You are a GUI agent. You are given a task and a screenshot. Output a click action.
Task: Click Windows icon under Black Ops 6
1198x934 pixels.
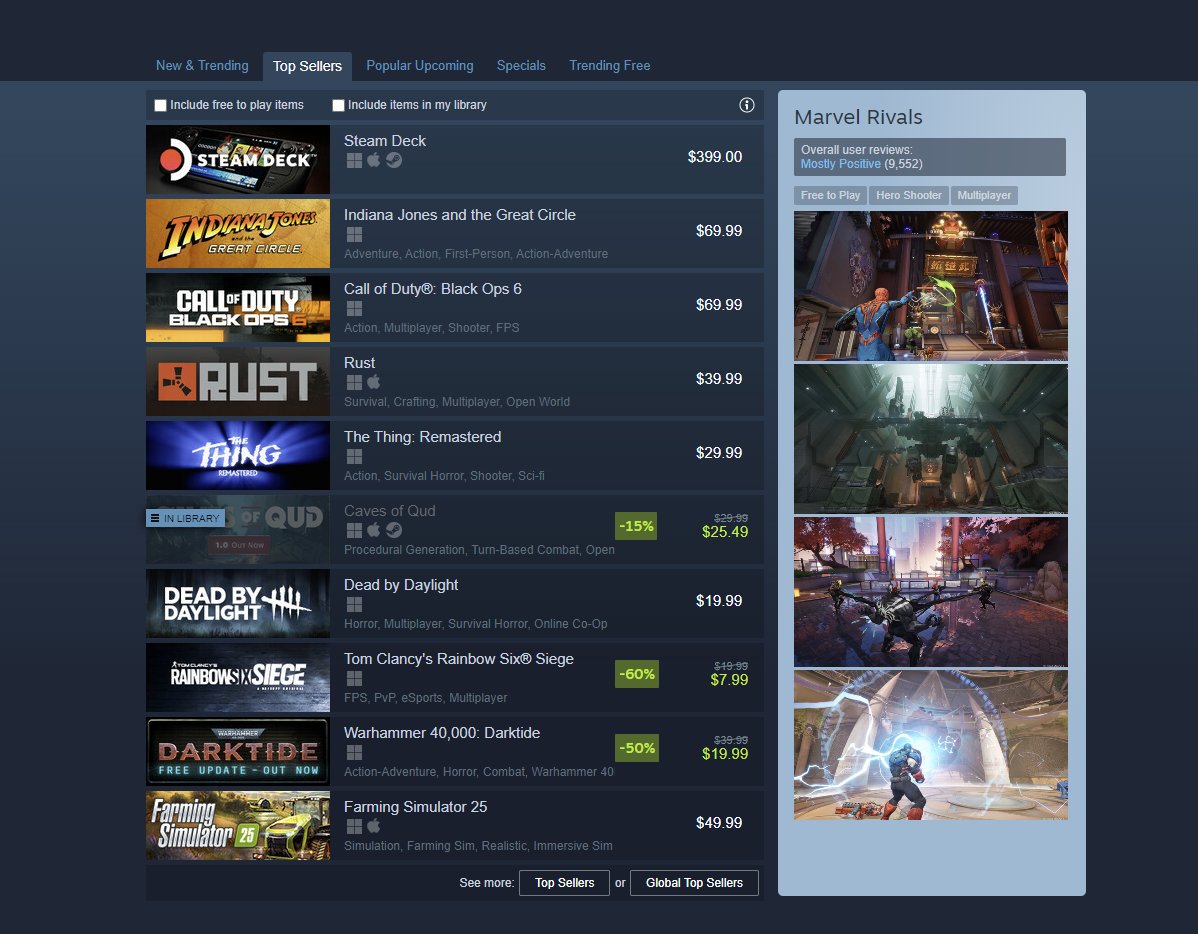[354, 309]
